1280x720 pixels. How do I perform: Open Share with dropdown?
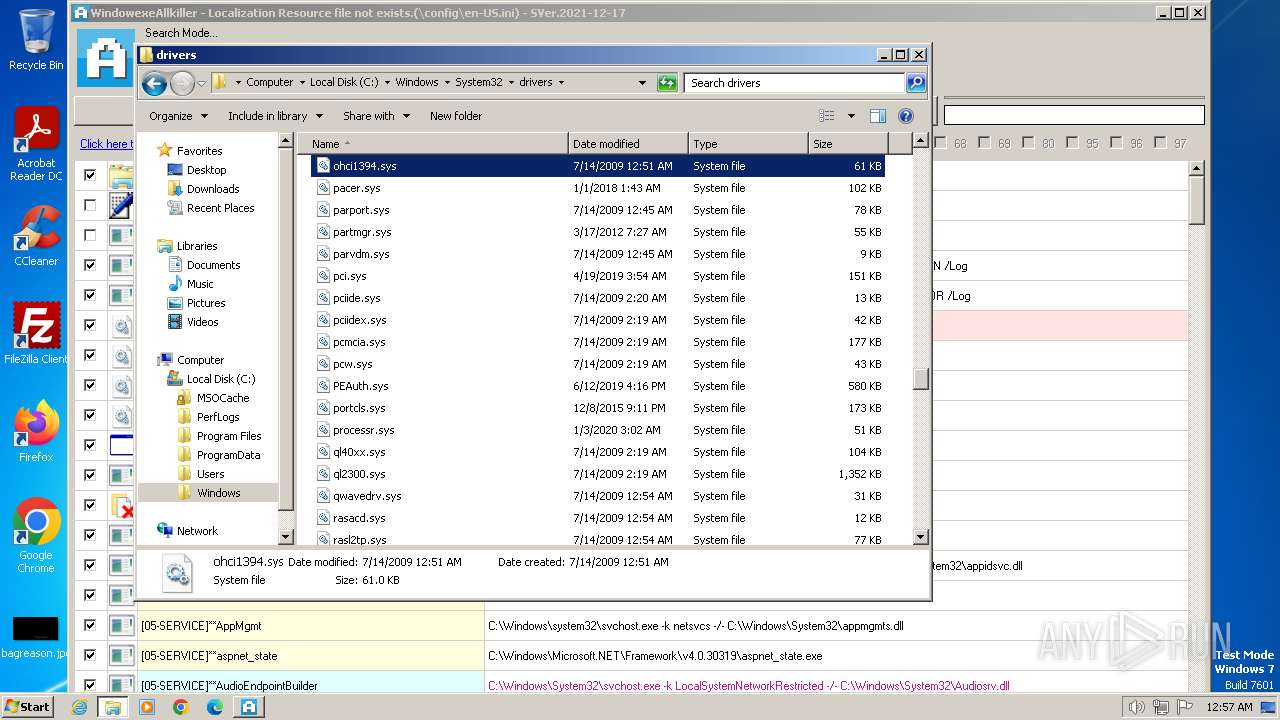click(376, 116)
